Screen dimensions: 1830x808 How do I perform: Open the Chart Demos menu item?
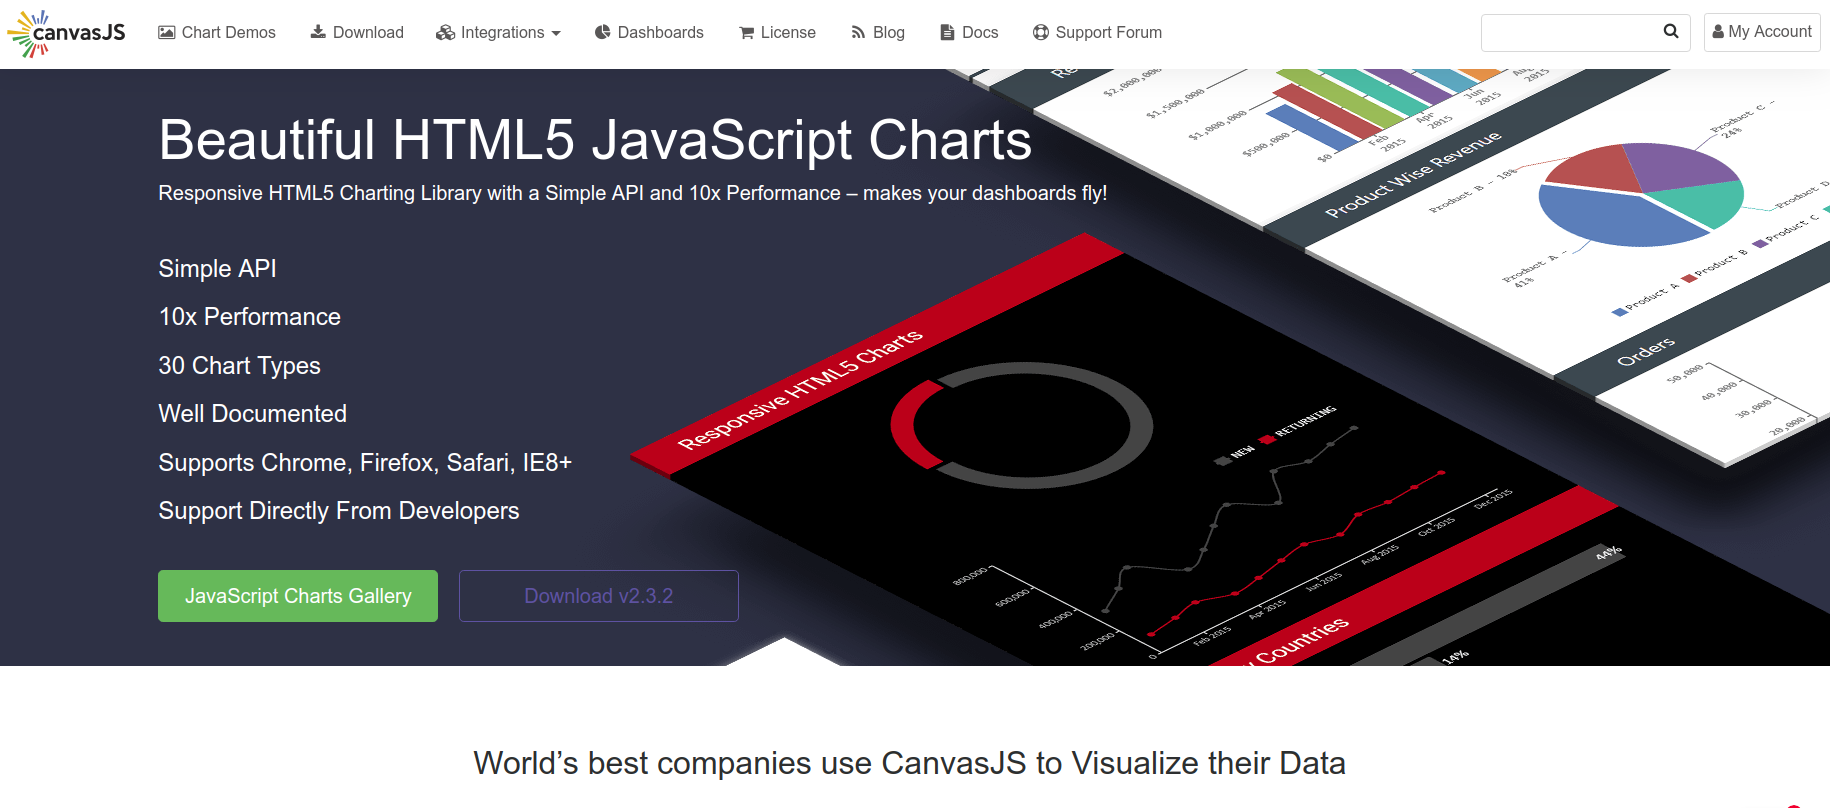click(228, 33)
